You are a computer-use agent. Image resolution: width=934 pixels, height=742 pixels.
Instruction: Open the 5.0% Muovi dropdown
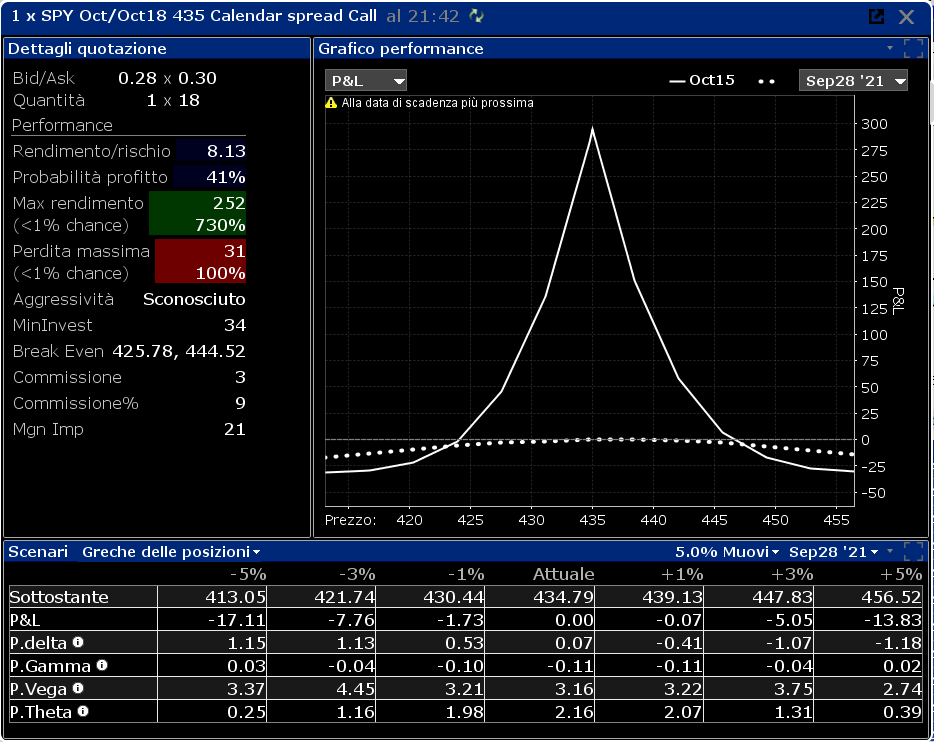[727, 552]
